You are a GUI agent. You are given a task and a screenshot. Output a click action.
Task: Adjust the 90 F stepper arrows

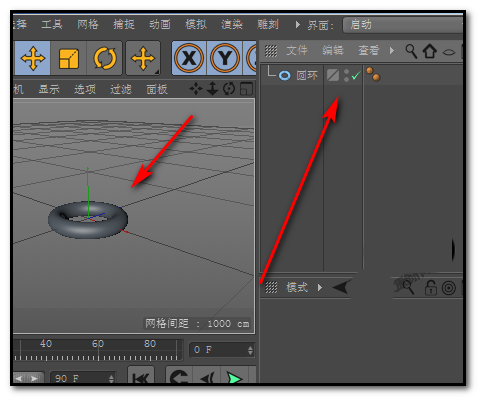coord(111,378)
